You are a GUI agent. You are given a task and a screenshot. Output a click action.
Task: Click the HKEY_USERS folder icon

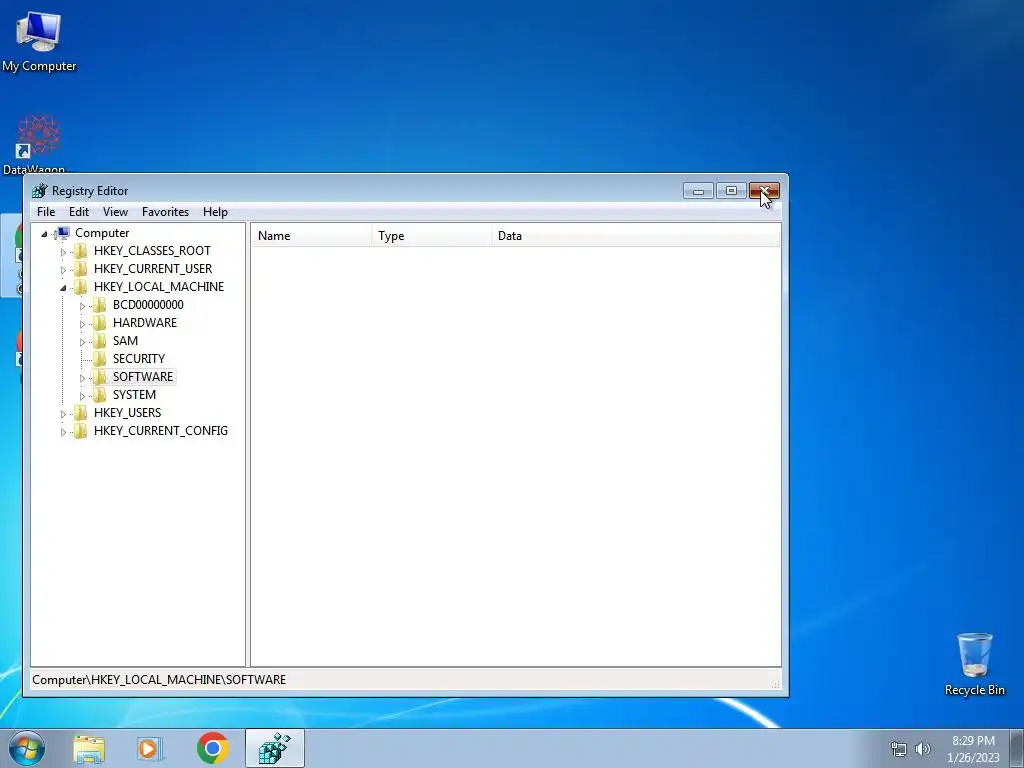(x=80, y=413)
